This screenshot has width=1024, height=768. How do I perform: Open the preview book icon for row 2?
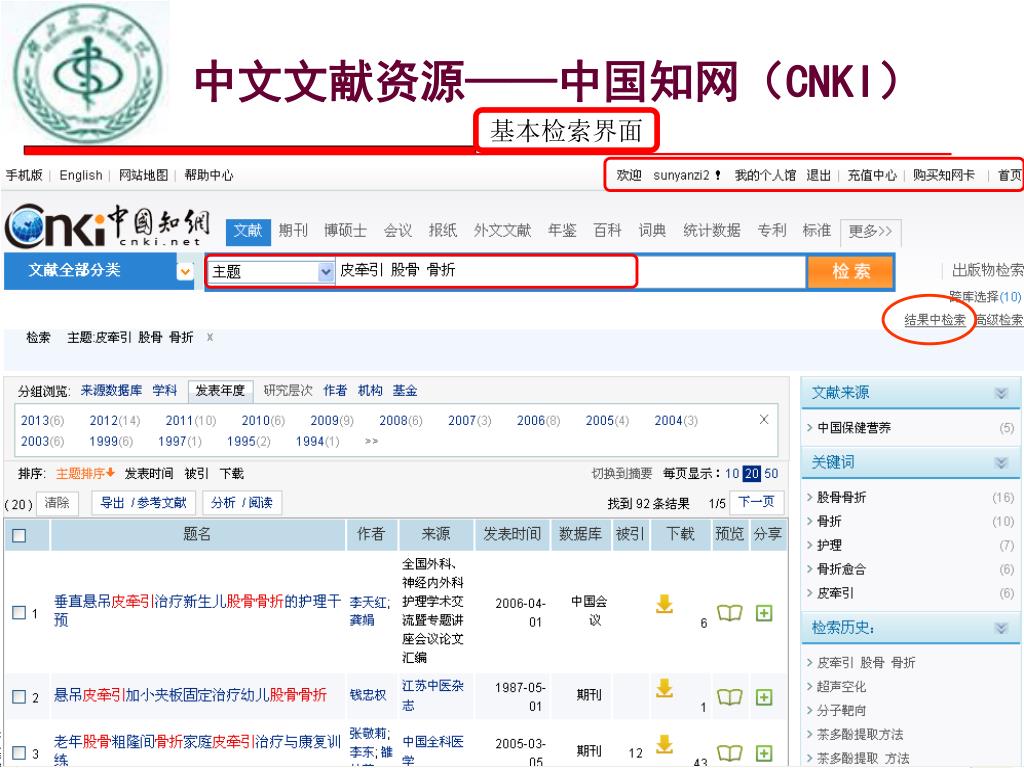pos(729,697)
